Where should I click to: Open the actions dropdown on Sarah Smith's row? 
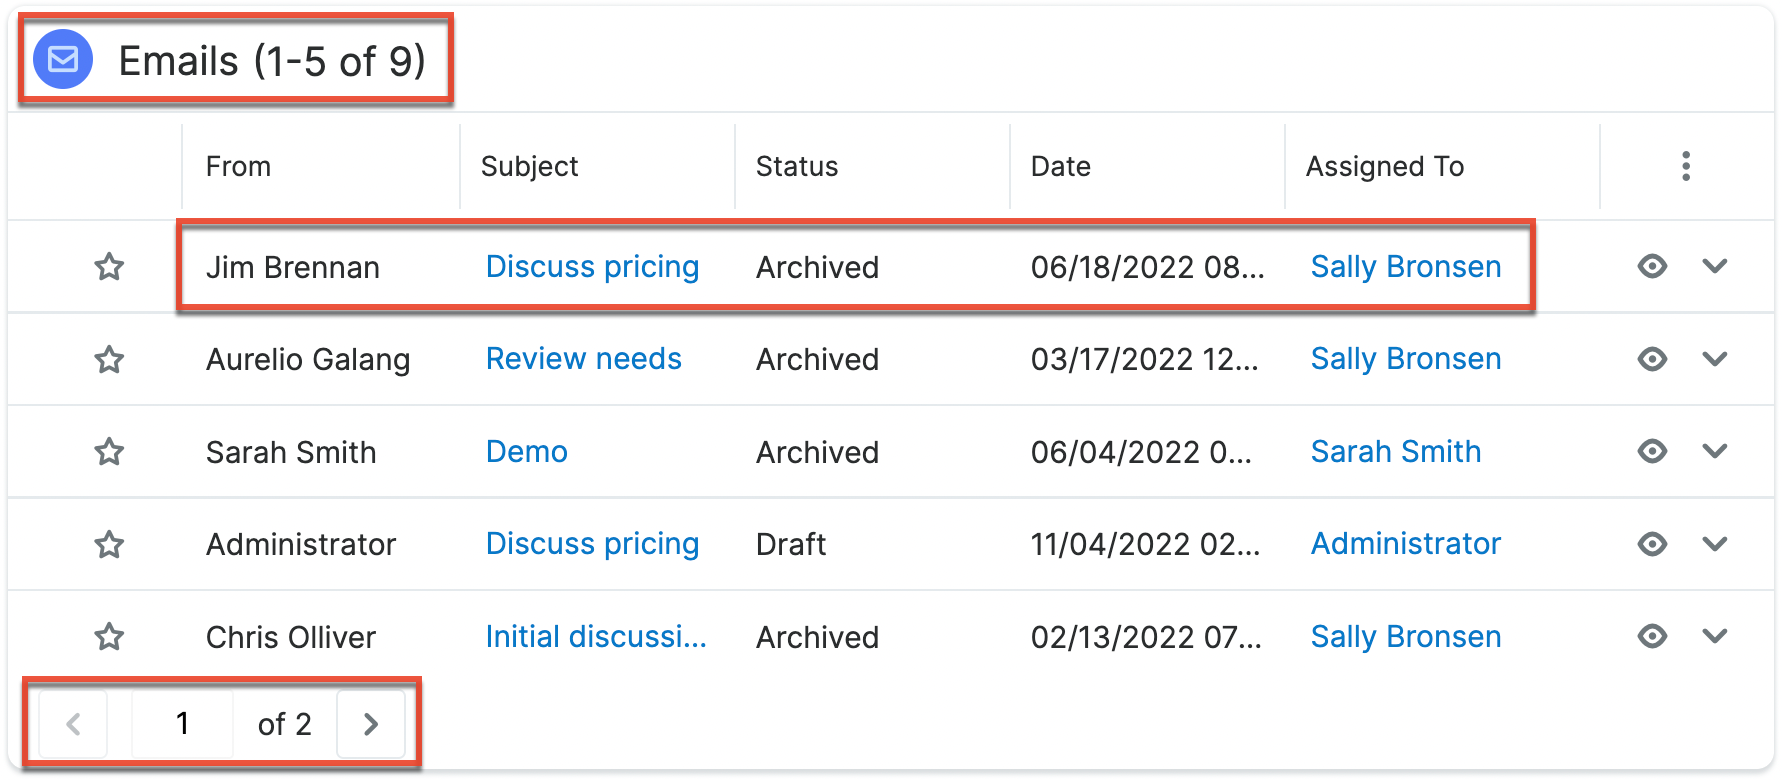point(1715,451)
